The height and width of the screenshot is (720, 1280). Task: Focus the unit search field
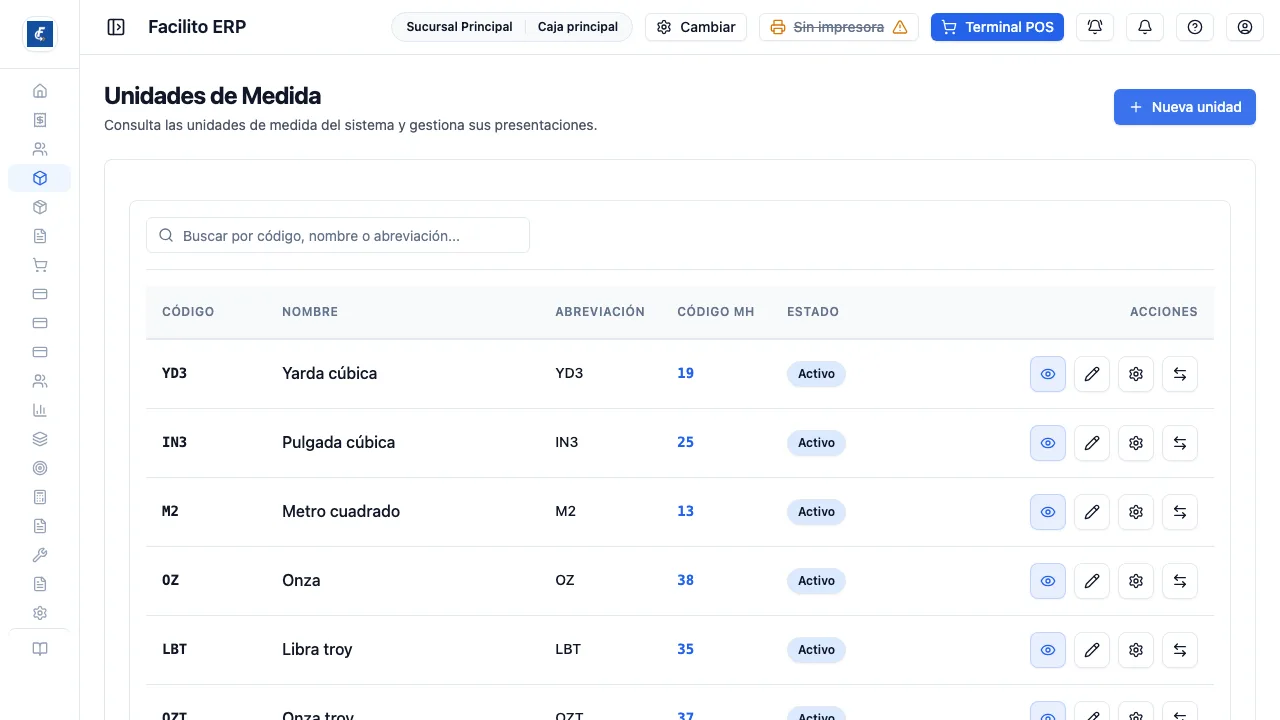point(338,236)
